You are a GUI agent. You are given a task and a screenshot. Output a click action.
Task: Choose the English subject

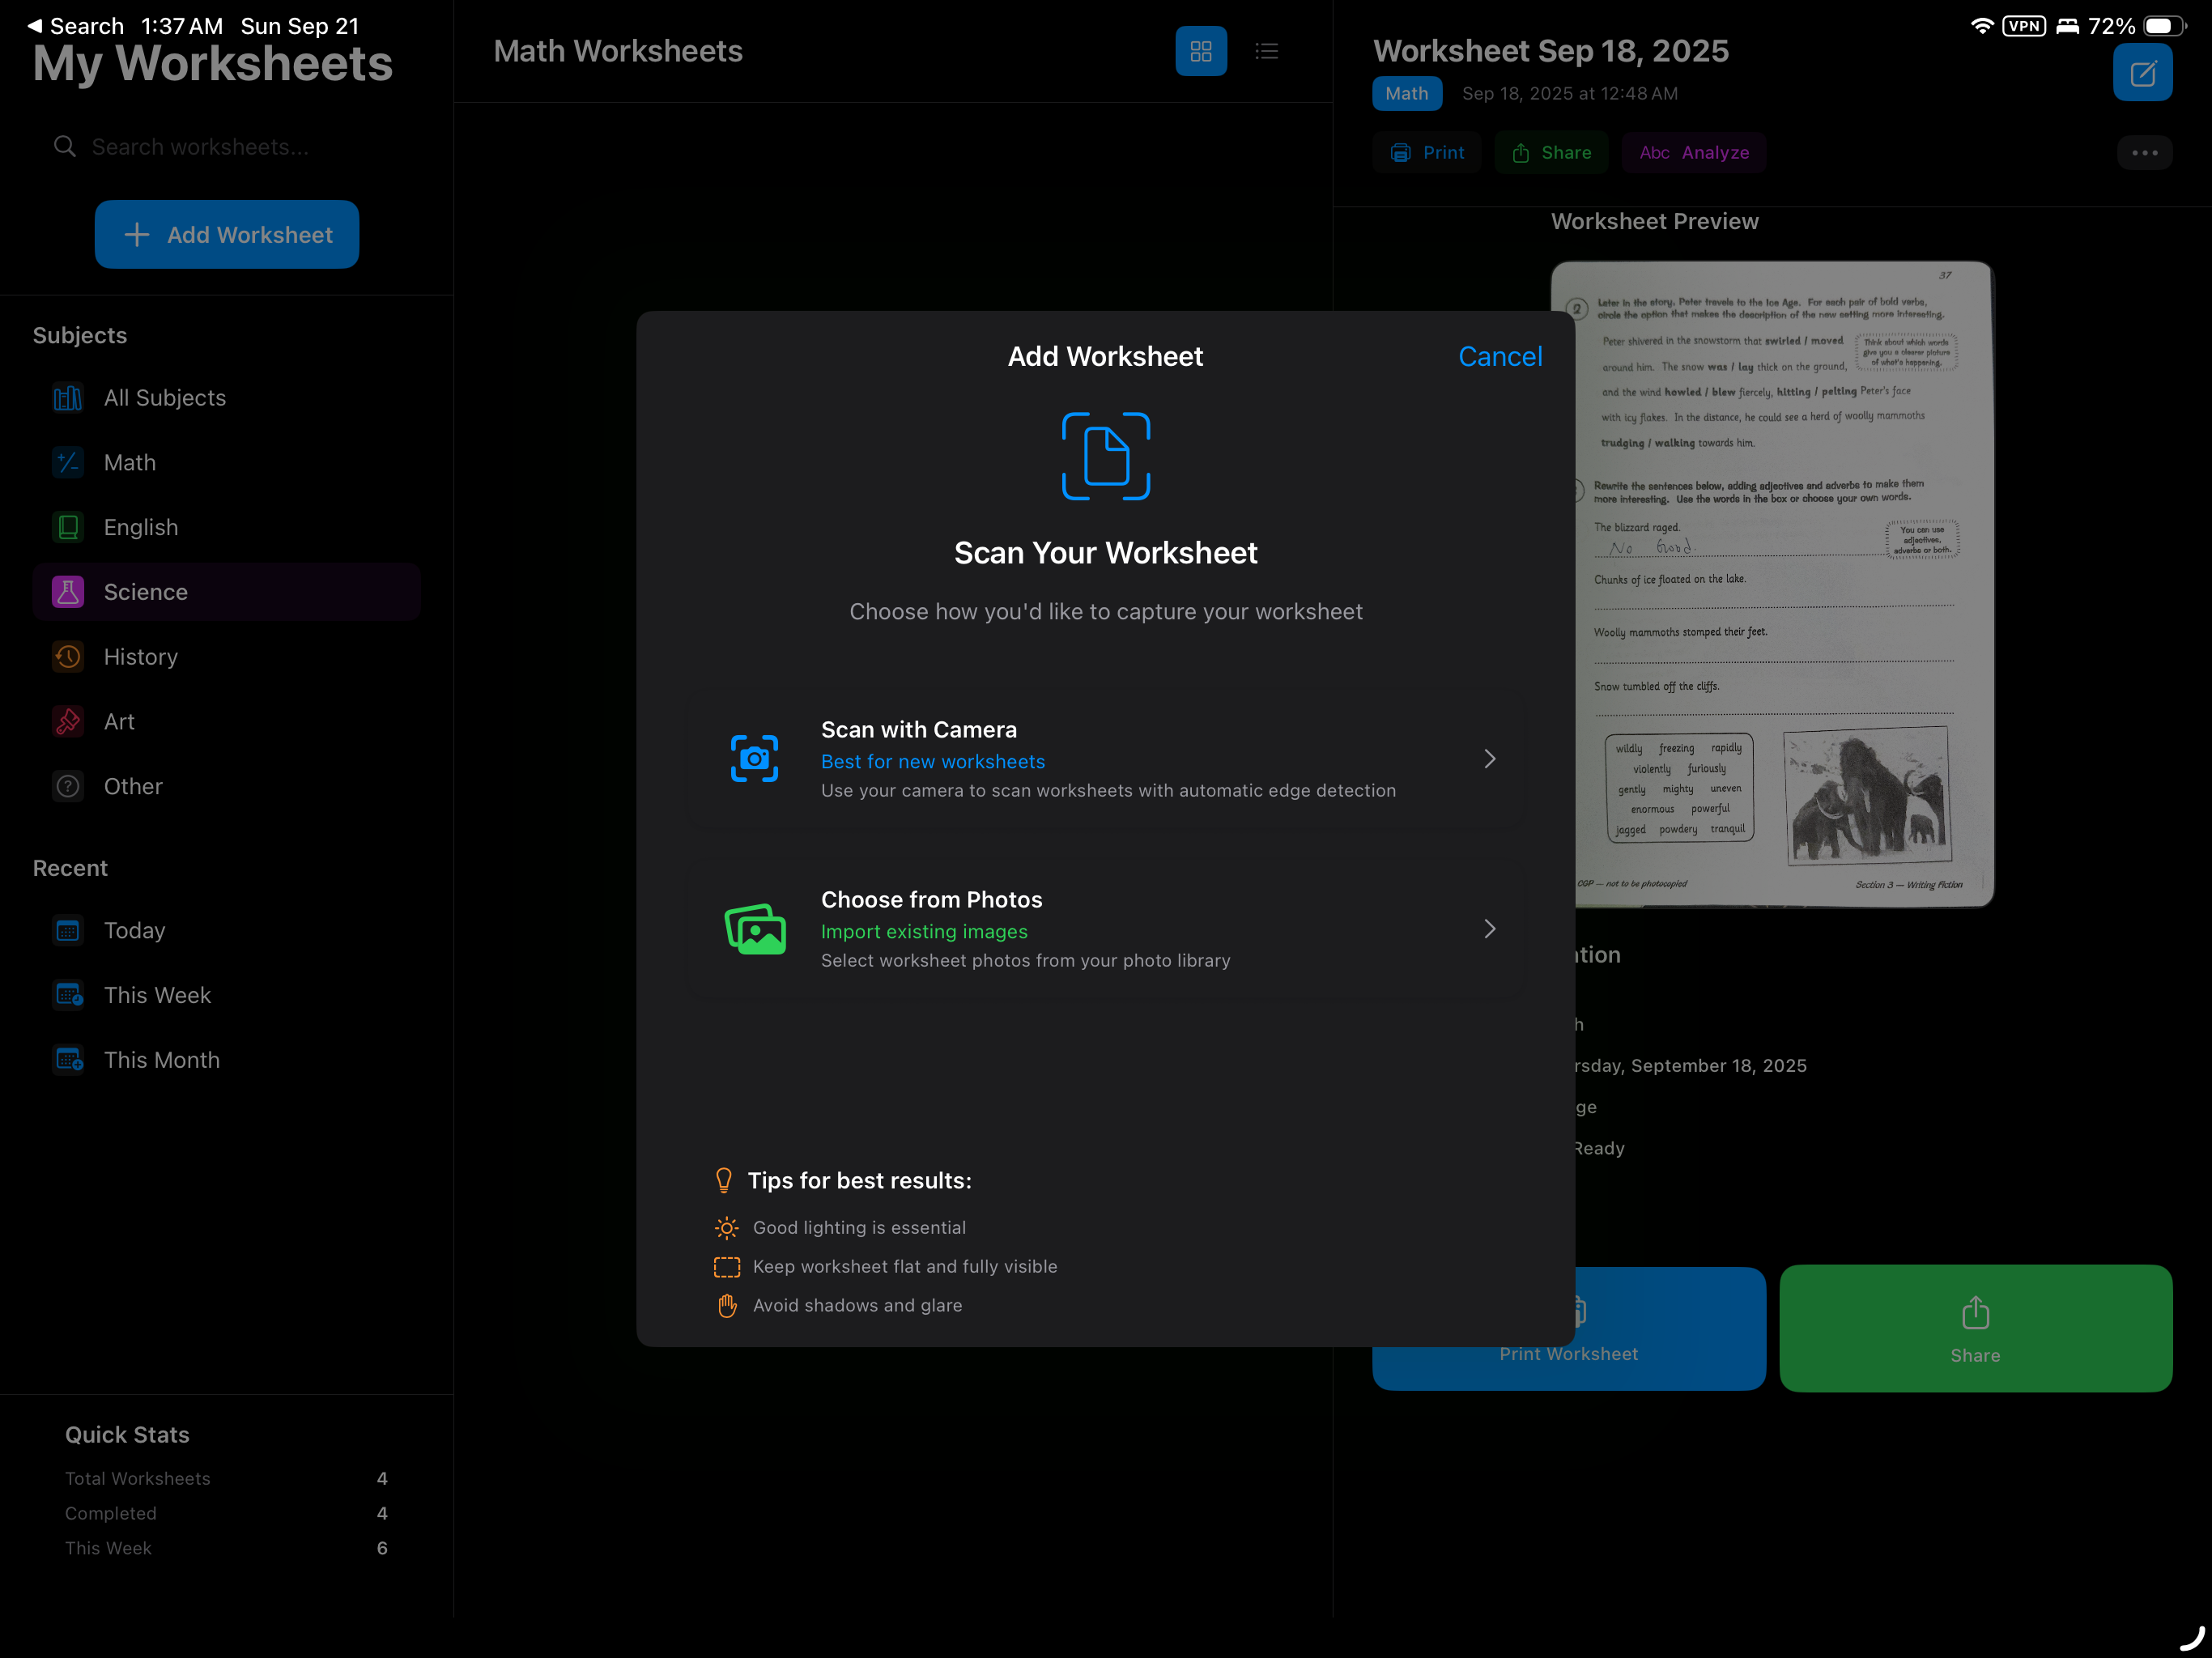226,528
